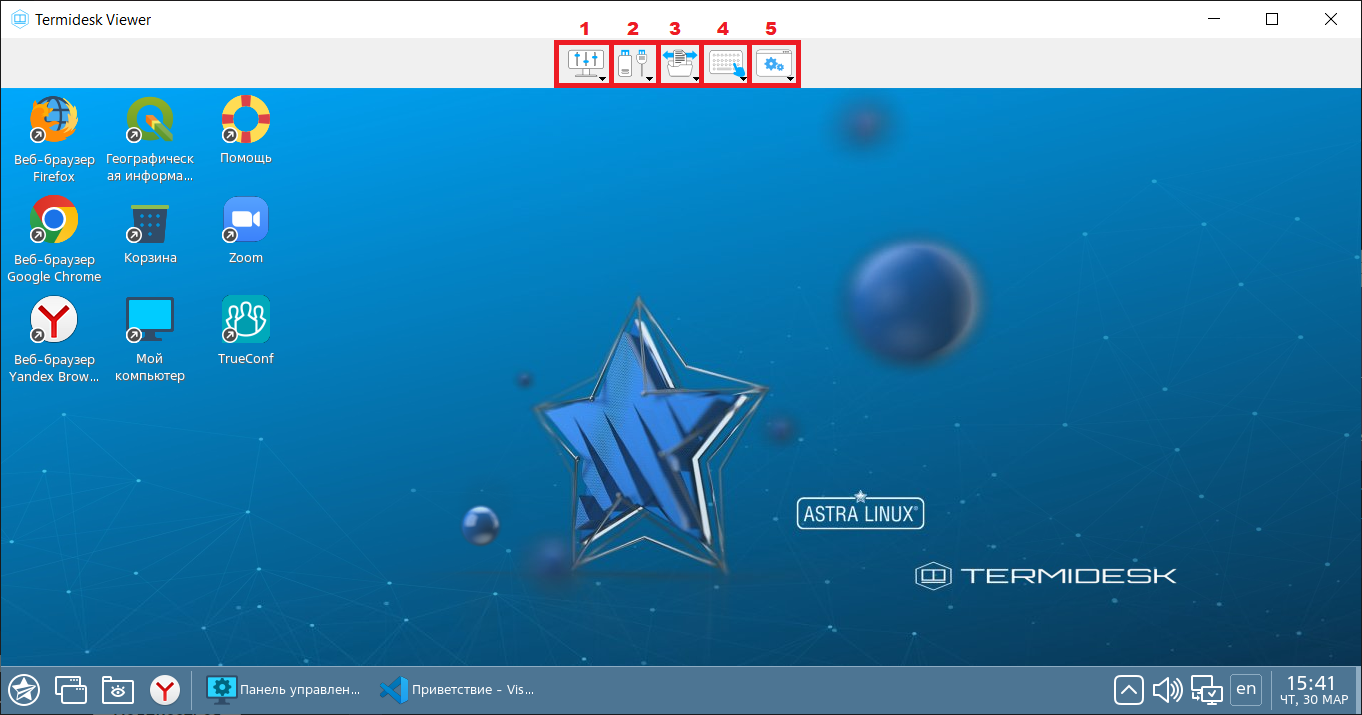
Task: Select the TrueConf desktop shortcut
Action: [246, 320]
